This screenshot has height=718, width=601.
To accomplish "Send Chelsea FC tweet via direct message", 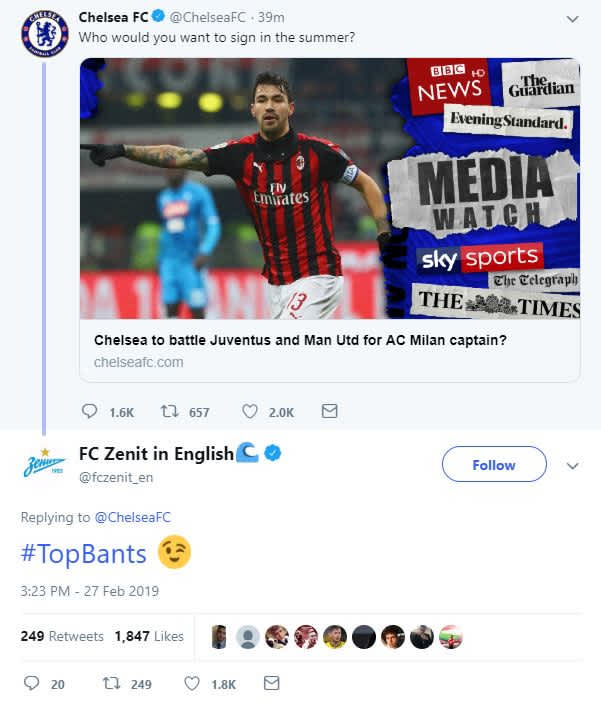I will click(329, 411).
